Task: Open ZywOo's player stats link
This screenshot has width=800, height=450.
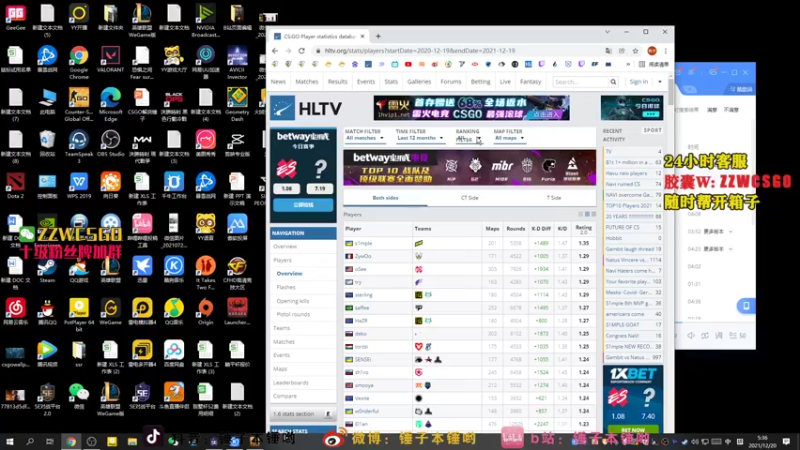Action: (363, 256)
